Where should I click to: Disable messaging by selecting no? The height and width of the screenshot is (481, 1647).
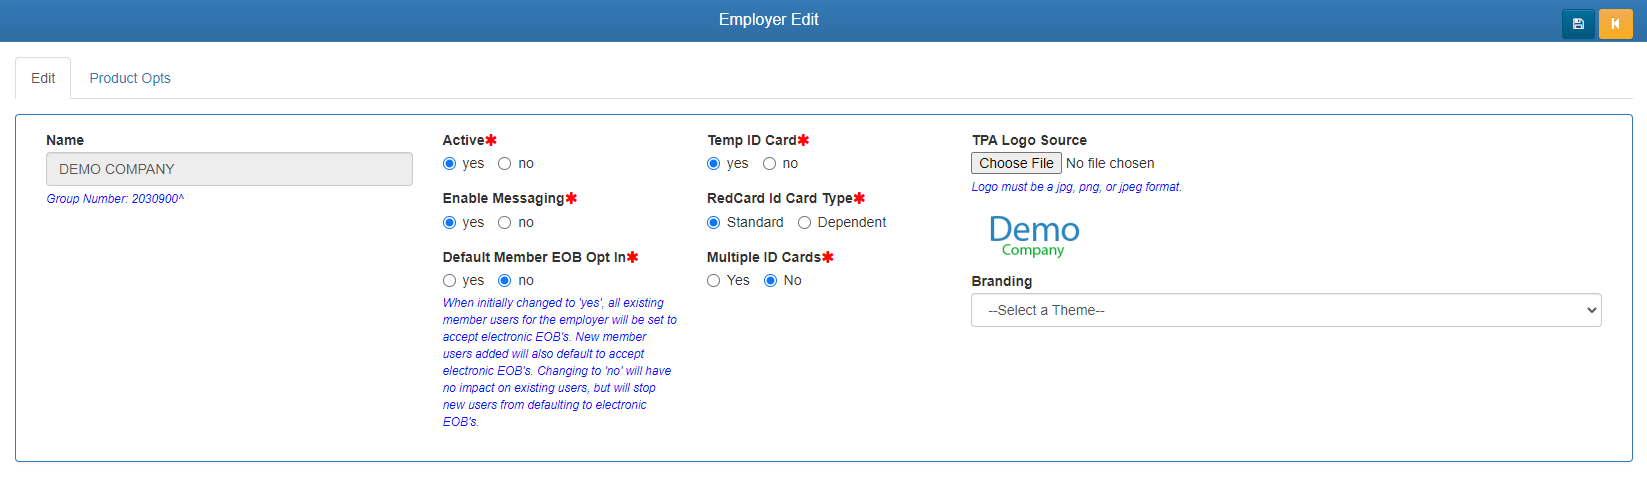[505, 223]
